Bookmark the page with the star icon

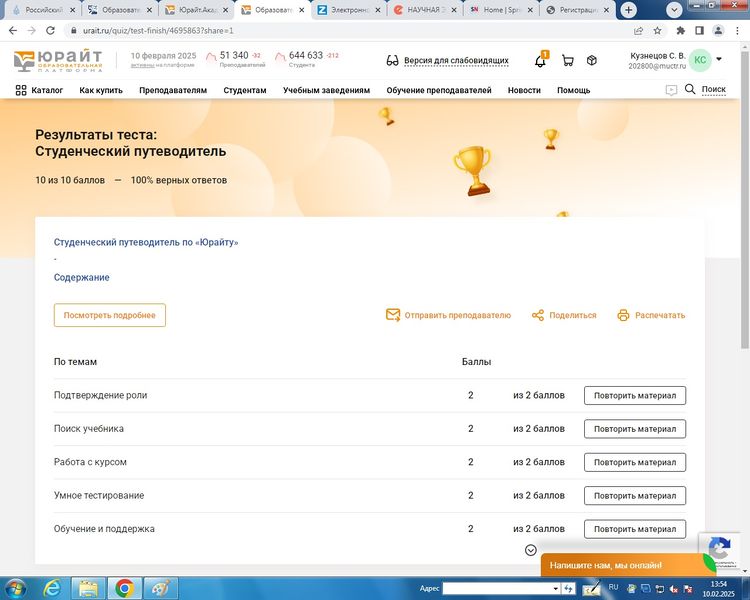(658, 31)
